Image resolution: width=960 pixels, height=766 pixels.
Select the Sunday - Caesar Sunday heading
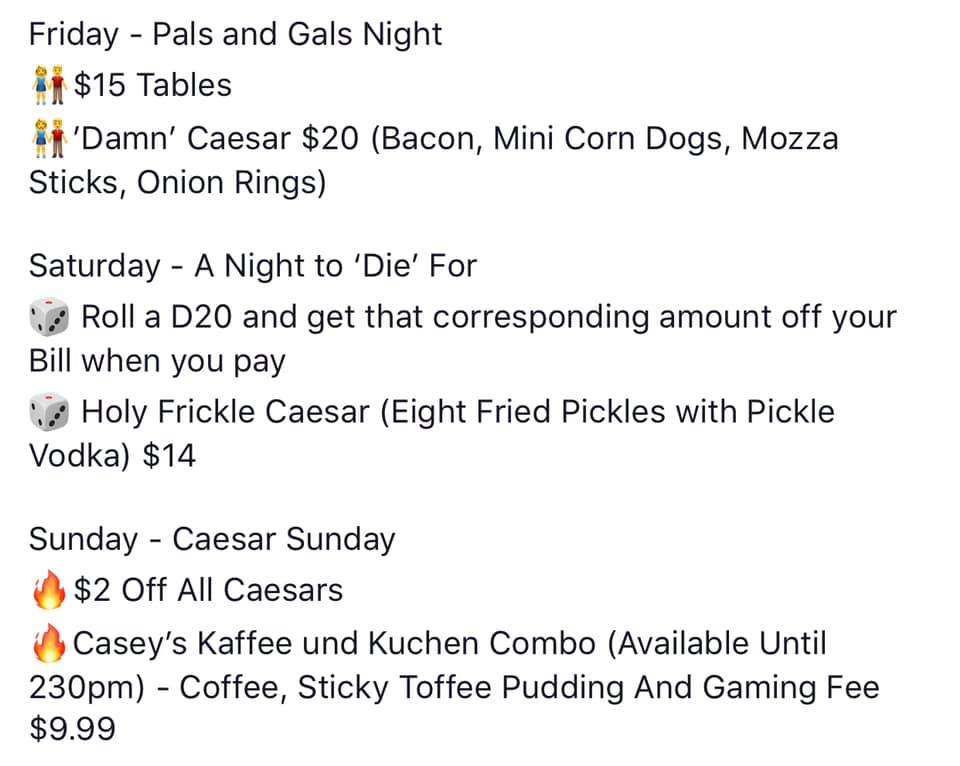click(x=212, y=540)
